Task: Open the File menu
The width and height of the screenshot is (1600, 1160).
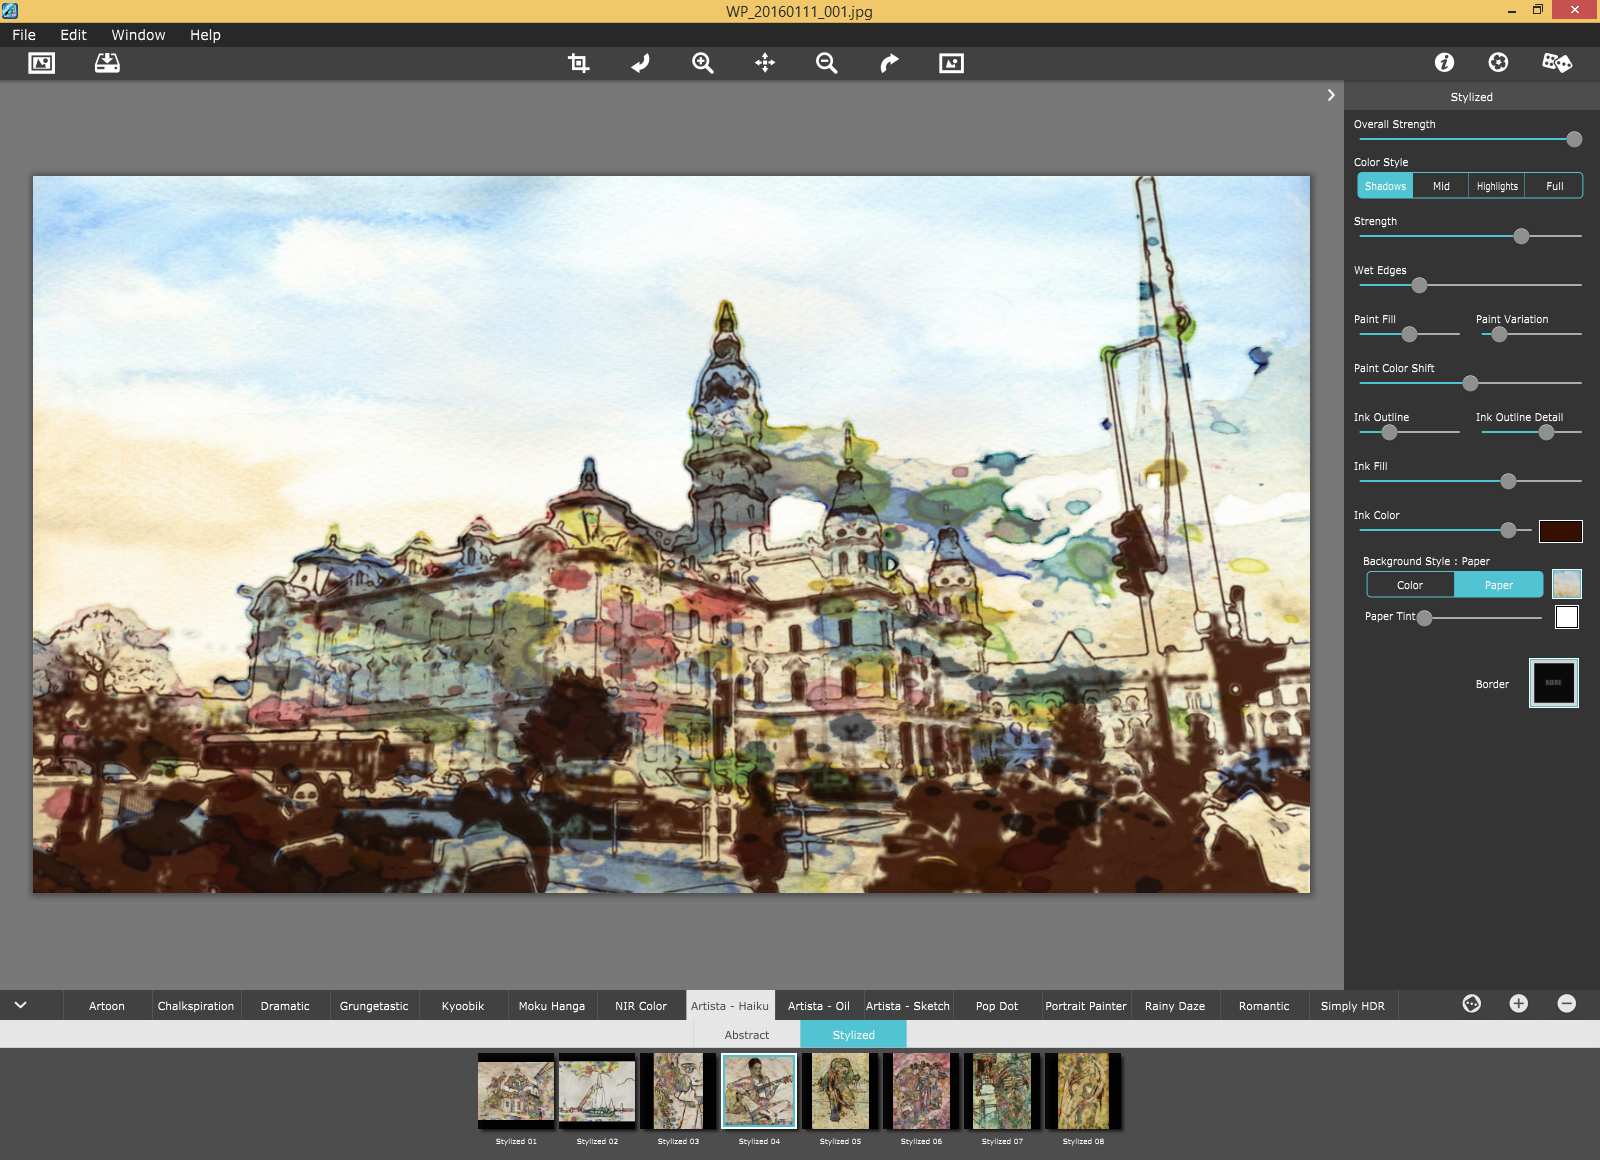Action: click(24, 35)
